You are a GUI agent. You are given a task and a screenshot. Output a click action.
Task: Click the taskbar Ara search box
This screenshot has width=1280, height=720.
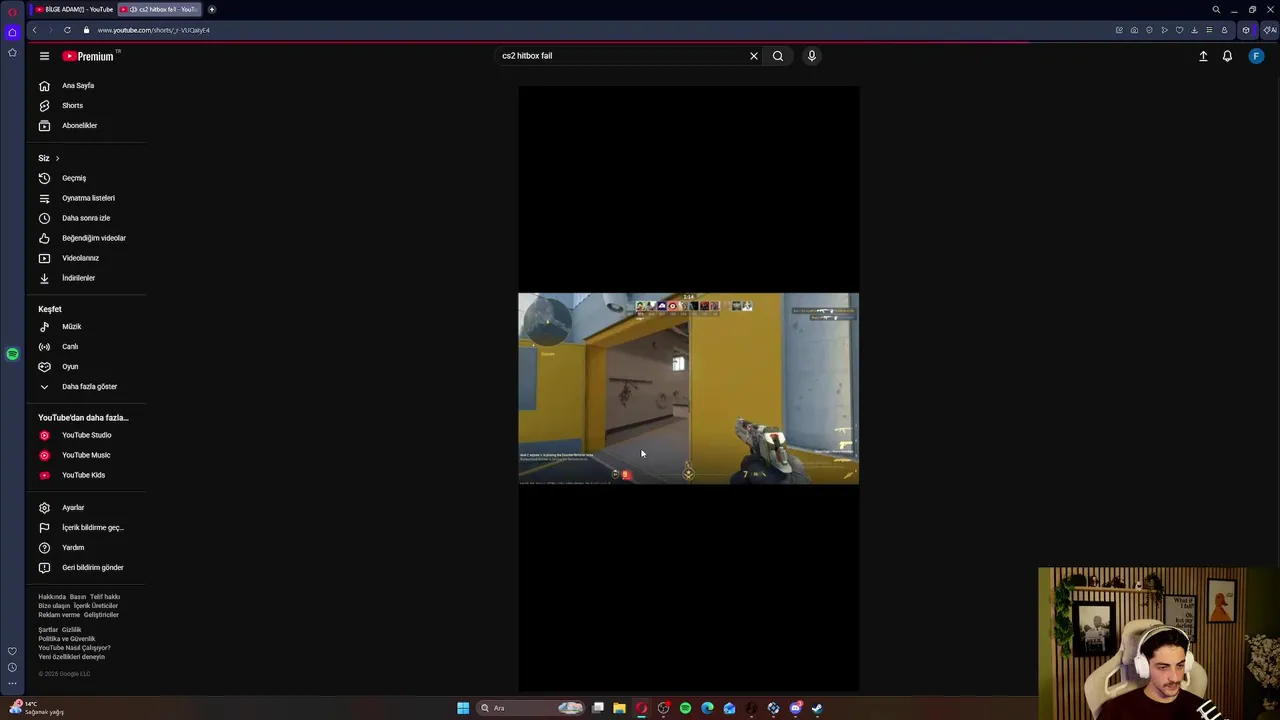530,708
